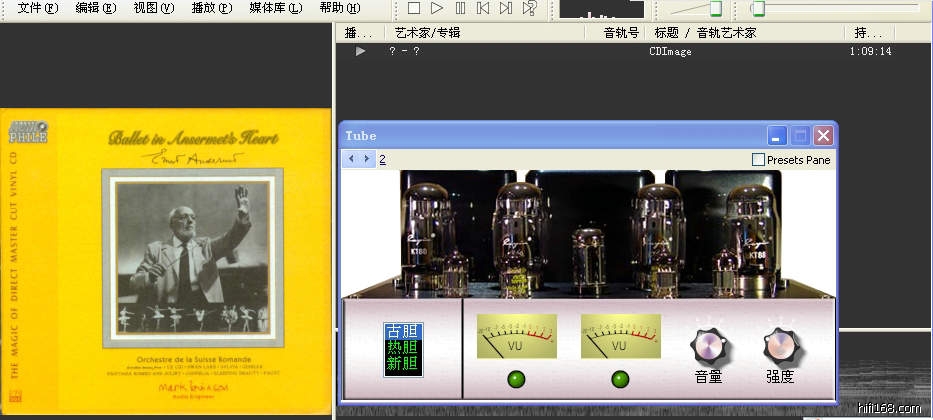Turn the 音量 volume knob
Screen dimensions: 933x420
708,346
